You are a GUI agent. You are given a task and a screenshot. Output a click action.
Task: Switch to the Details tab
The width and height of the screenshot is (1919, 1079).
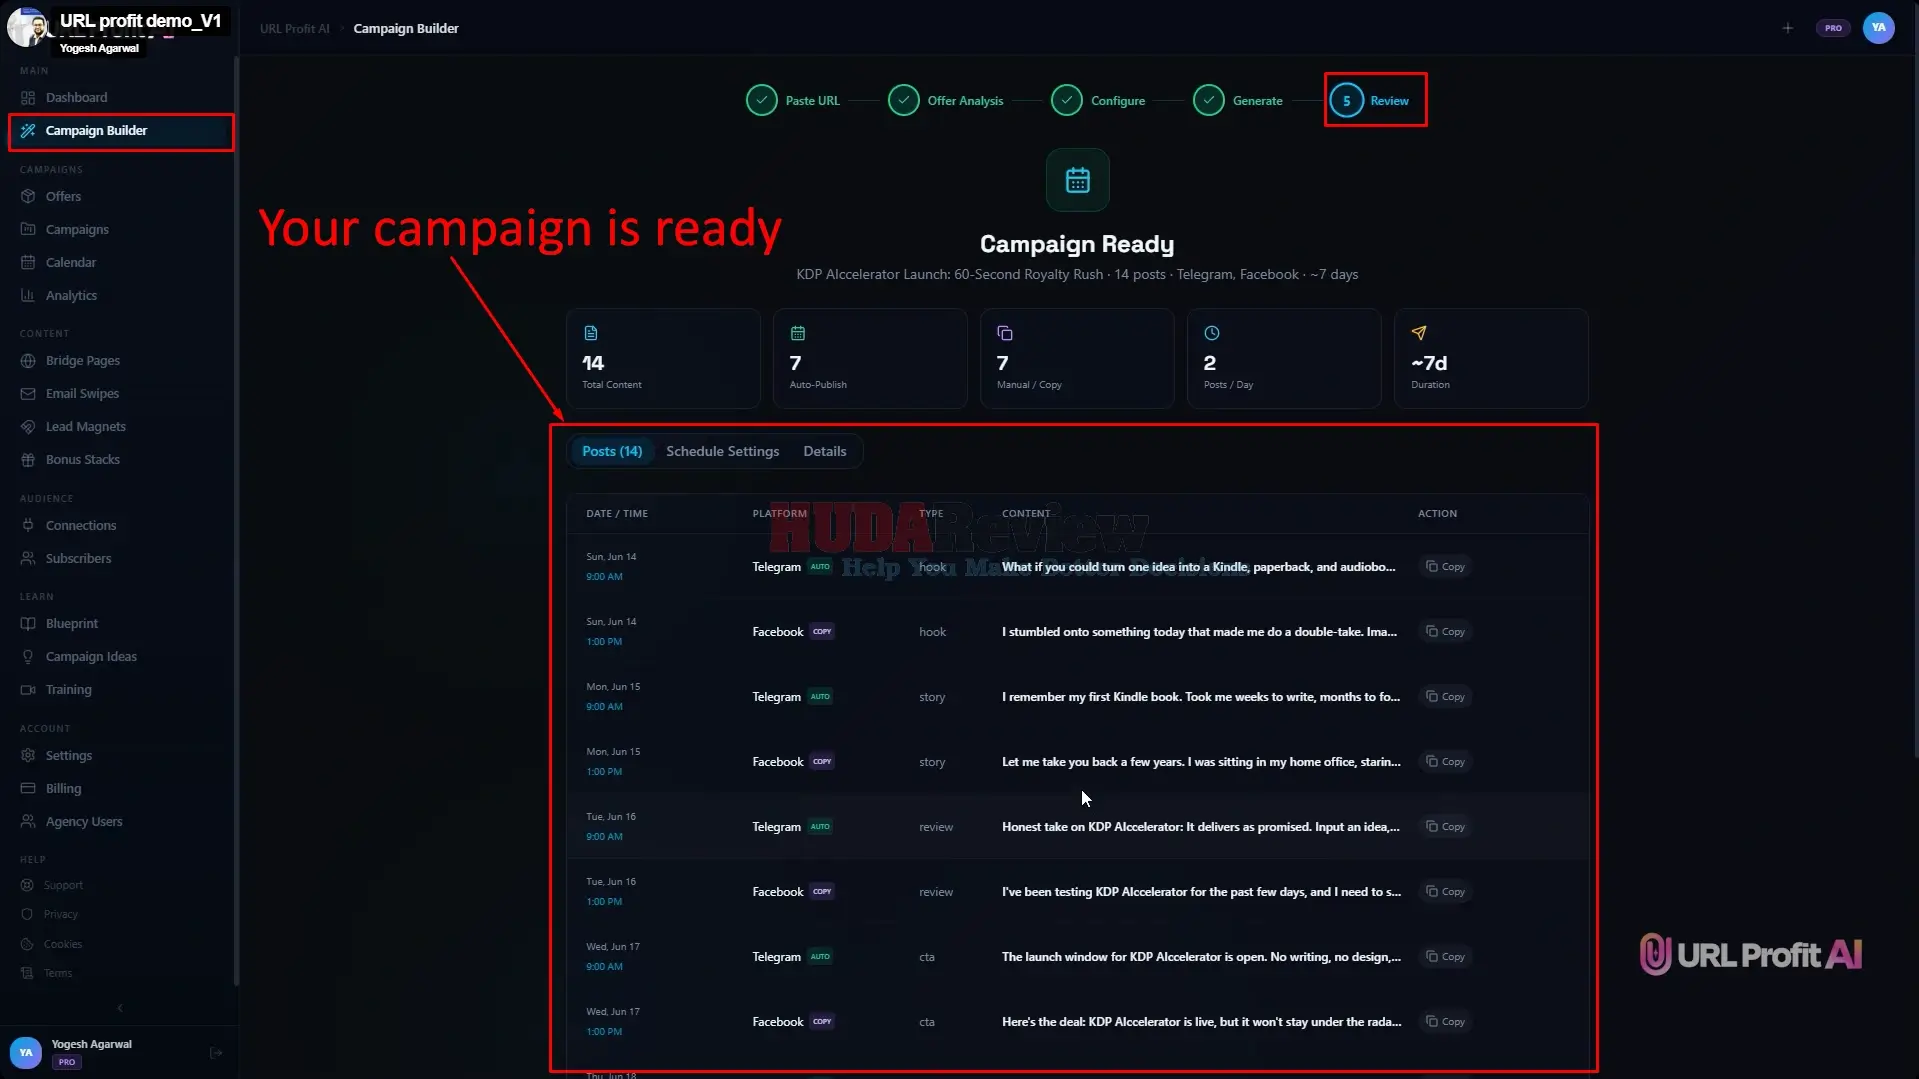click(x=824, y=451)
